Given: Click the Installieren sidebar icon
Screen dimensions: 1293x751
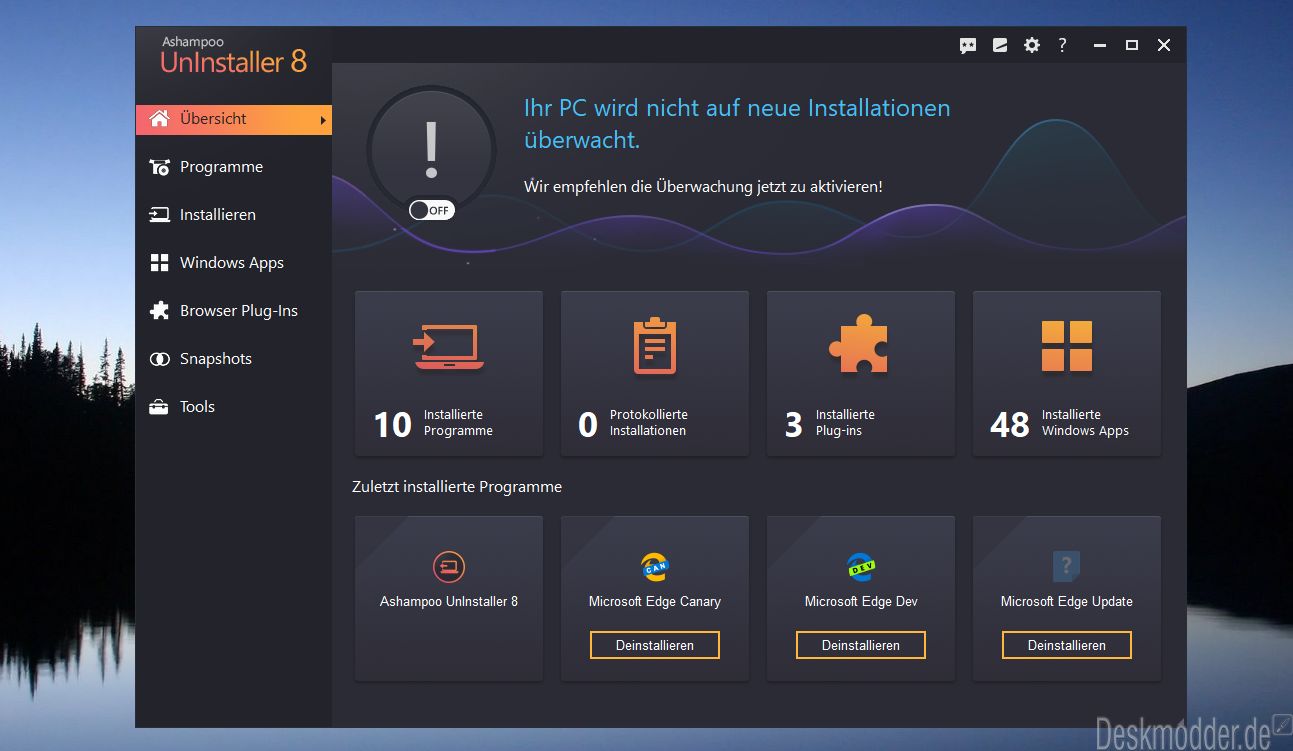Looking at the screenshot, I should coord(159,215).
